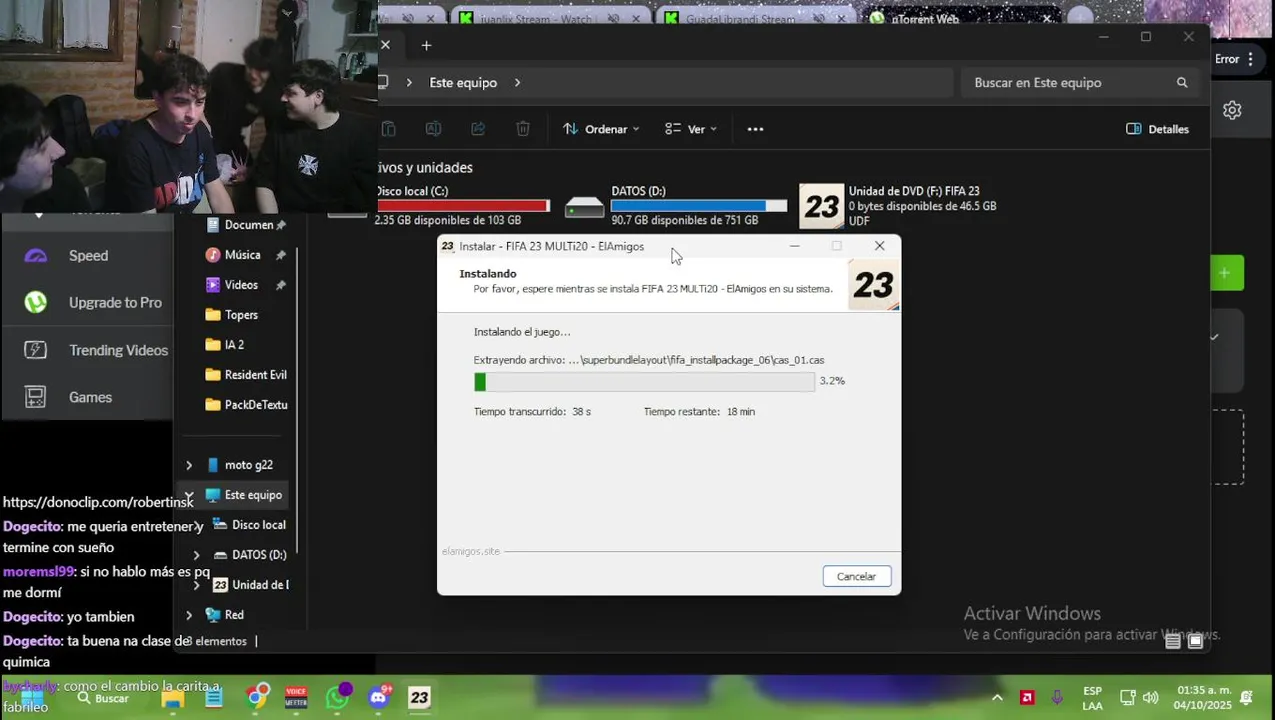Viewport: 1275px width, 720px height.
Task: Open the notifications bell in the tray
Action: (x=1246, y=698)
